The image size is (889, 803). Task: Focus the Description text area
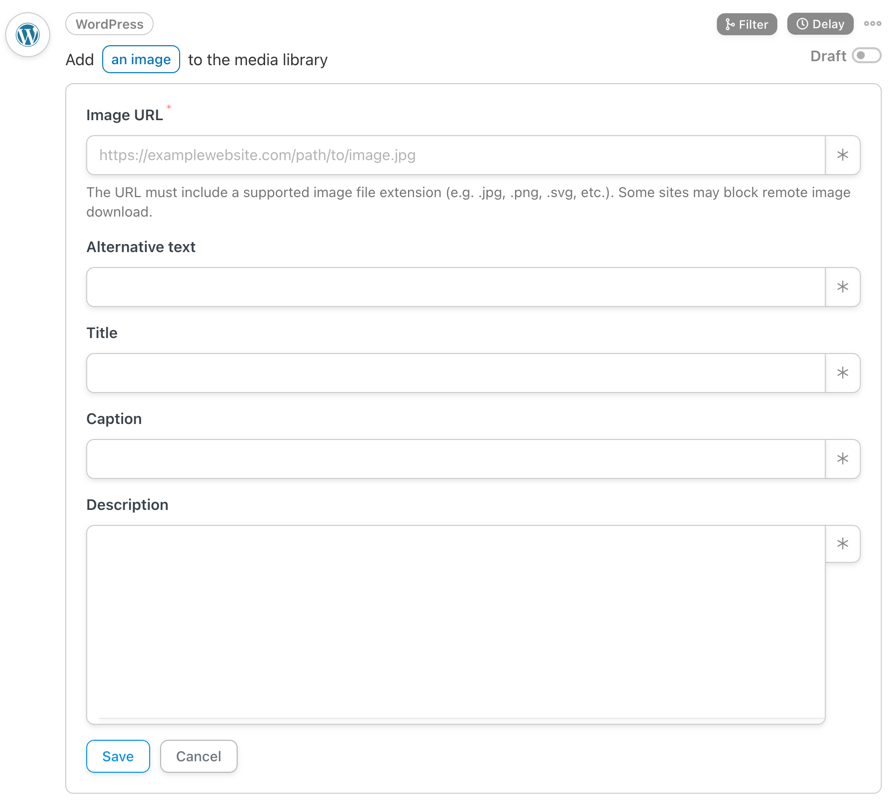[456, 625]
